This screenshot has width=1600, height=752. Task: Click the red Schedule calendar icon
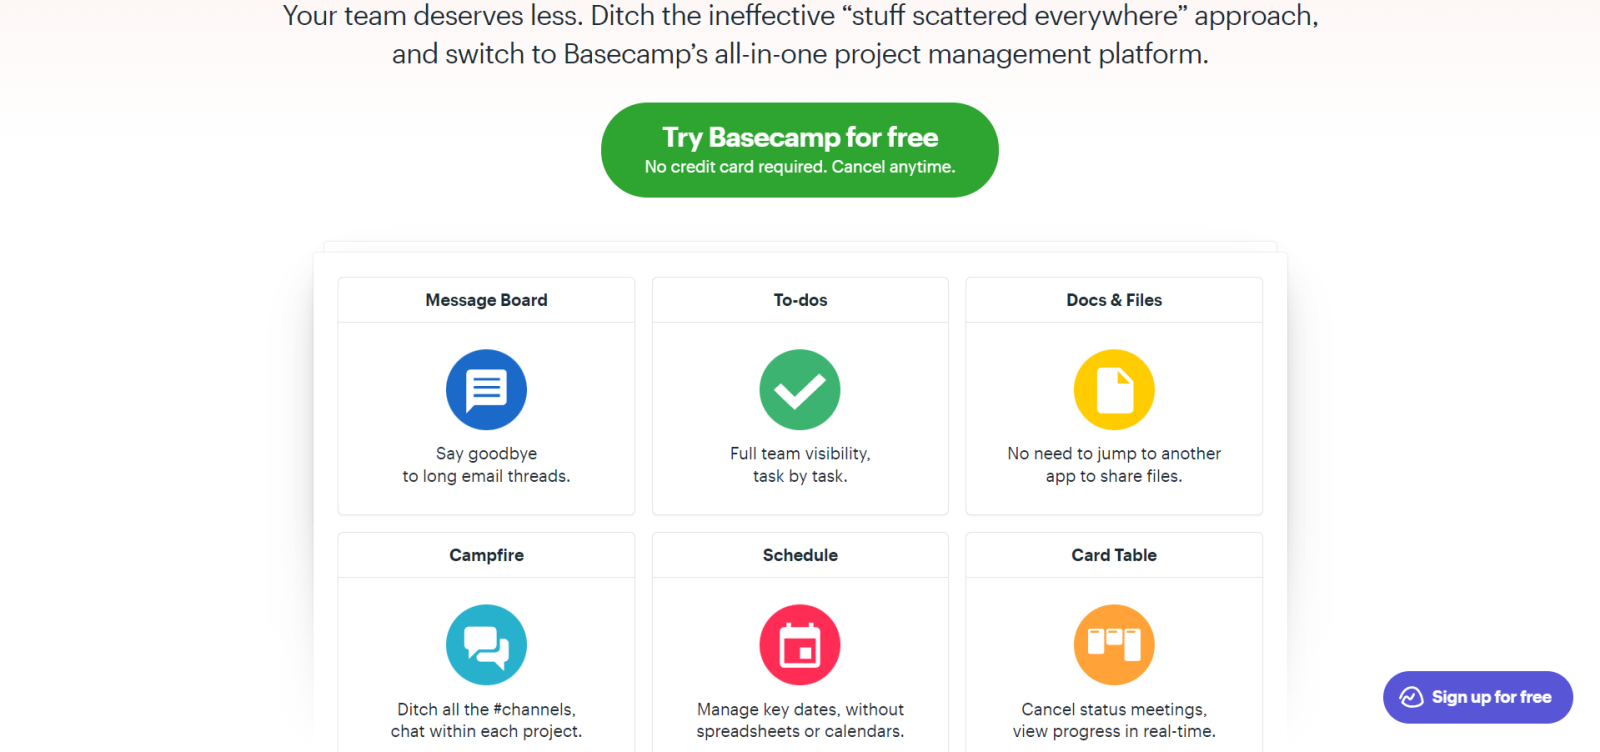(800, 645)
